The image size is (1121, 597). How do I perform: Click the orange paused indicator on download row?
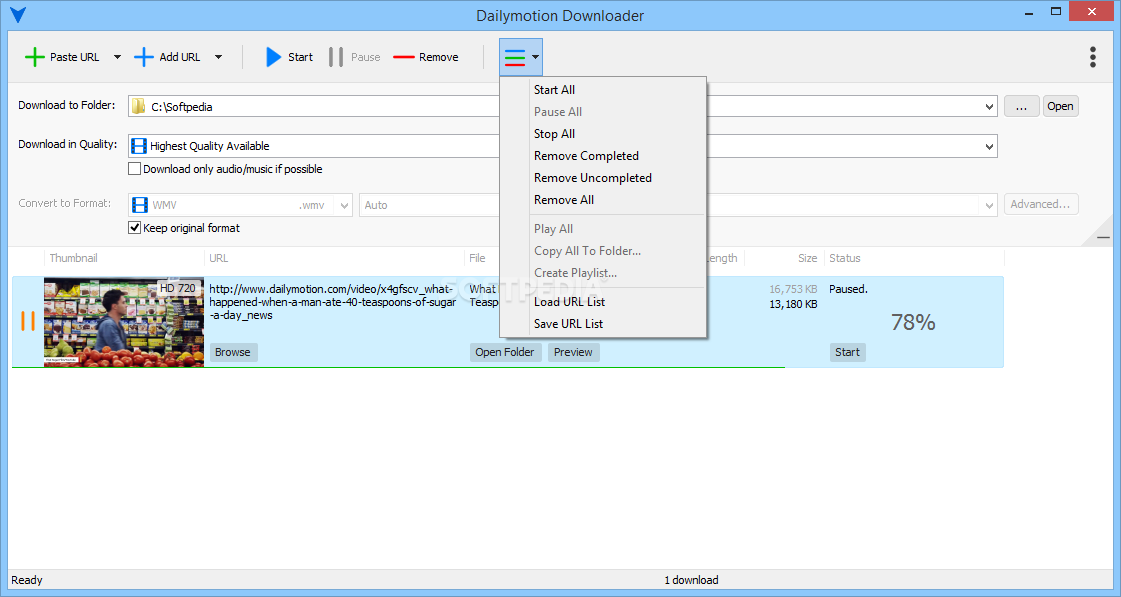28,321
